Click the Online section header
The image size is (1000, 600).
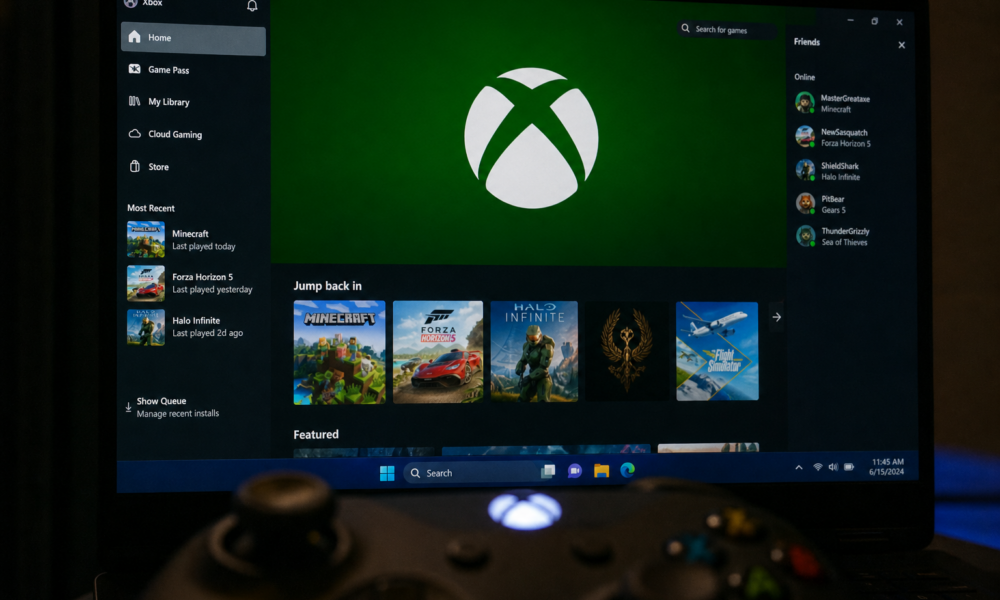(x=804, y=77)
